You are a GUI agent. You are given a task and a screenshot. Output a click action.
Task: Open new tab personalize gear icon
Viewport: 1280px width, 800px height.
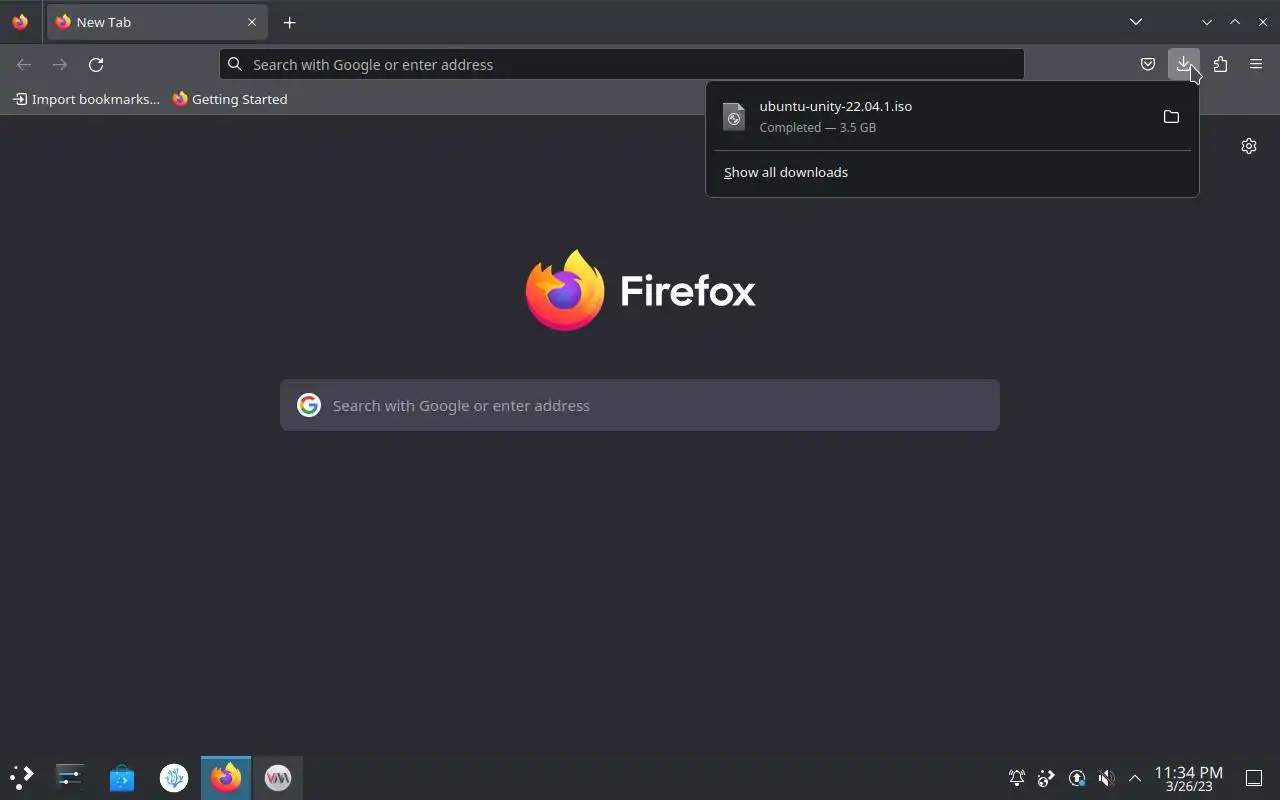1249,146
